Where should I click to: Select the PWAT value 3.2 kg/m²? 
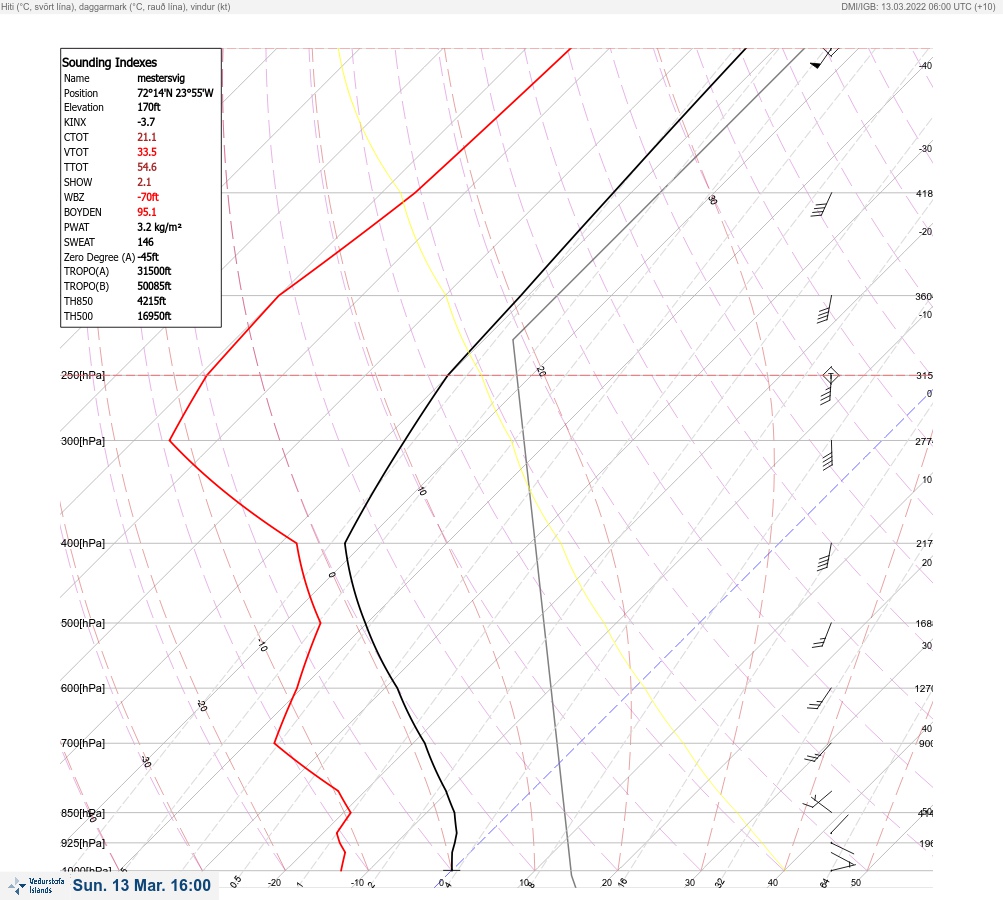coord(159,227)
